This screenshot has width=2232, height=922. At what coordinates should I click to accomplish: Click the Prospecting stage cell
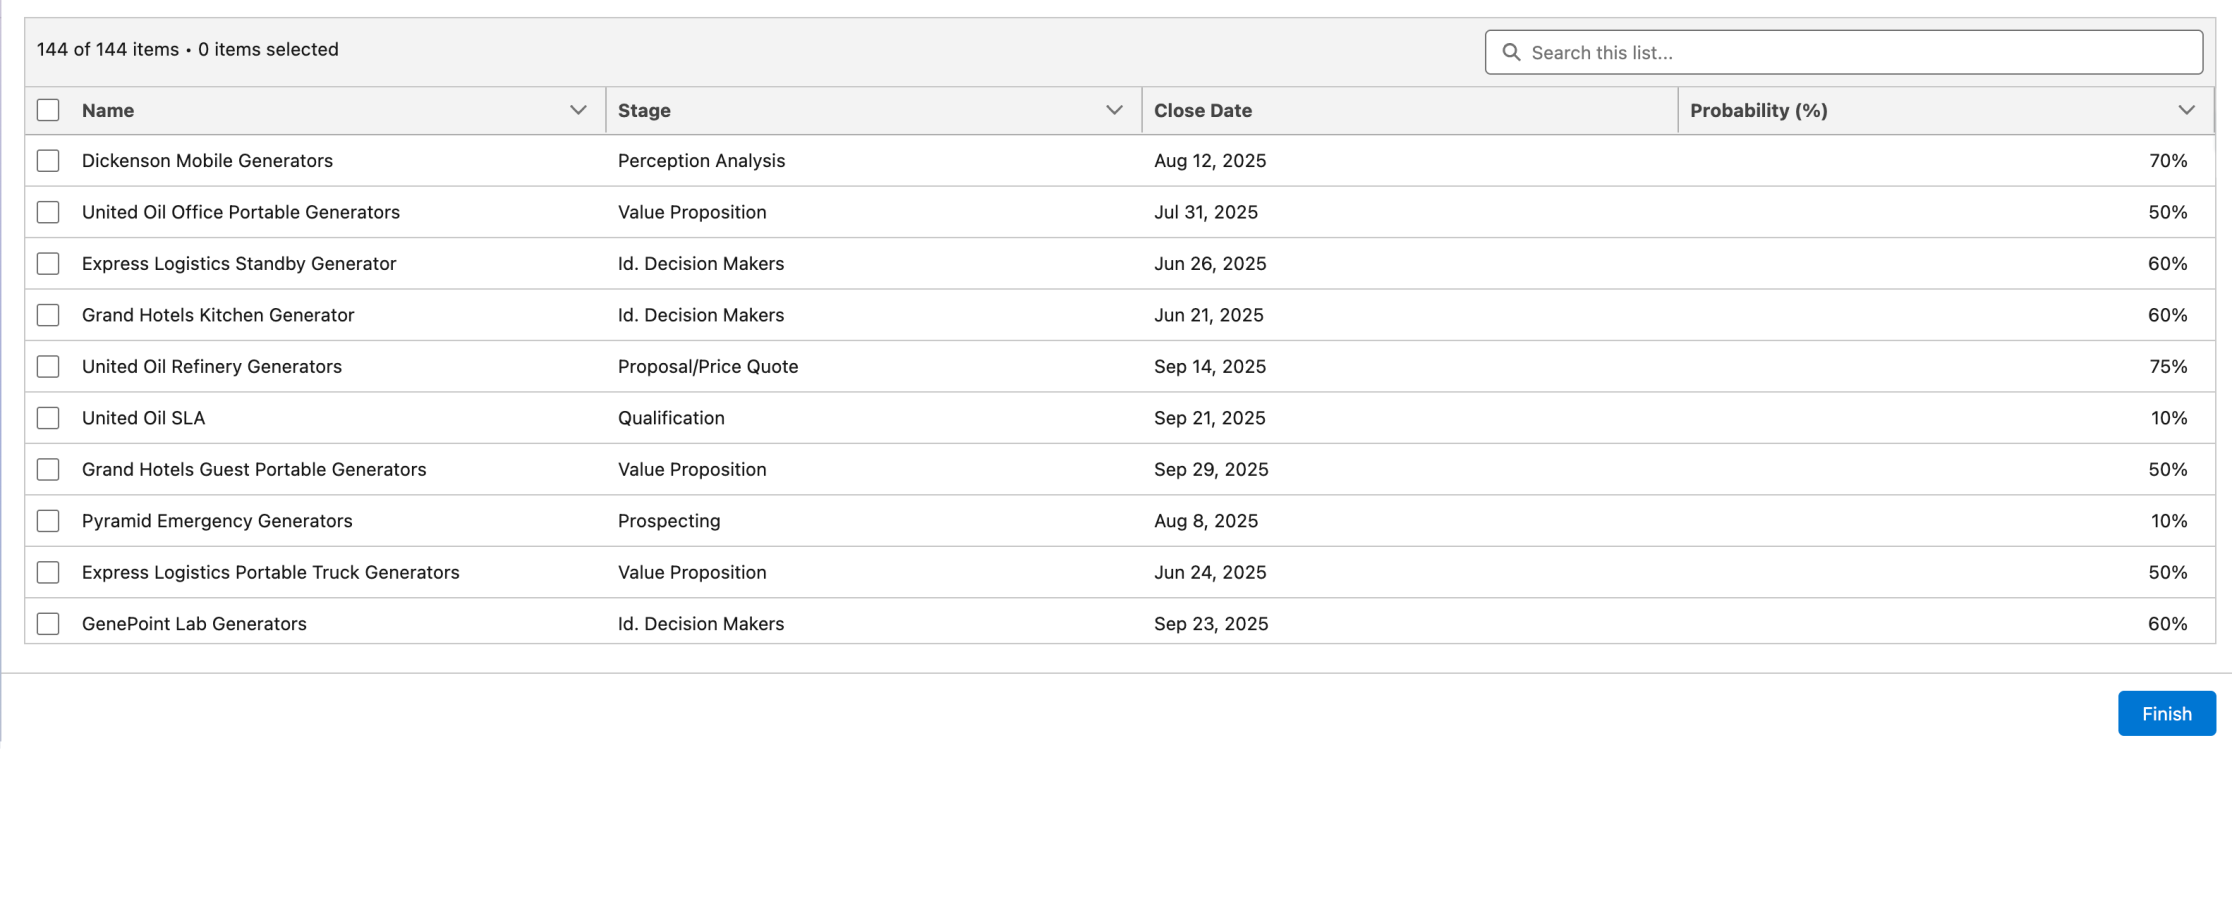coord(669,521)
